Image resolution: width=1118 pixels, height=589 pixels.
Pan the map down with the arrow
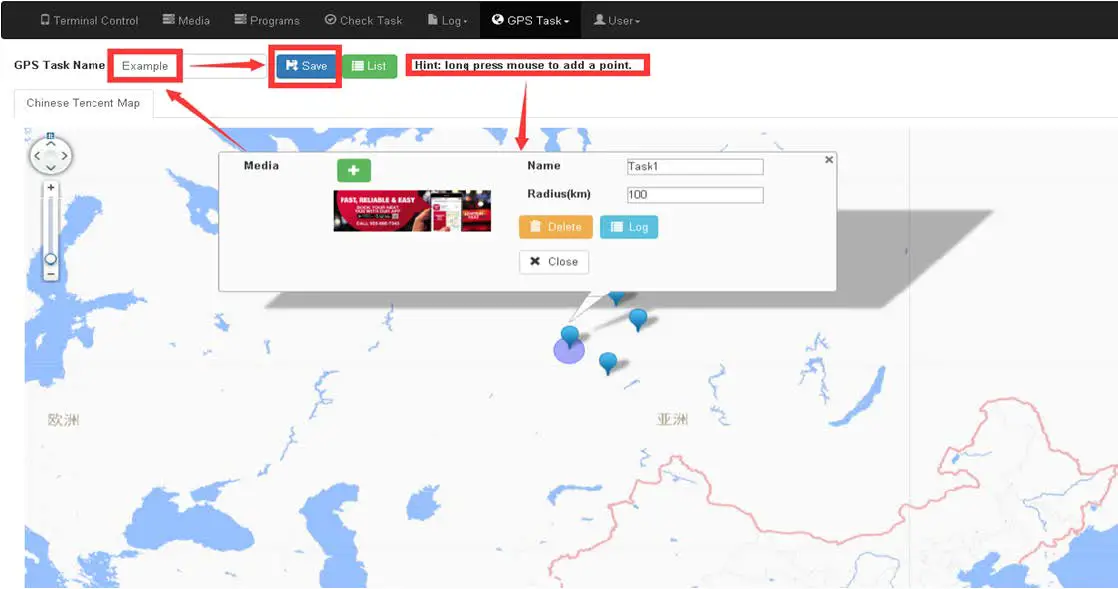pos(51,168)
